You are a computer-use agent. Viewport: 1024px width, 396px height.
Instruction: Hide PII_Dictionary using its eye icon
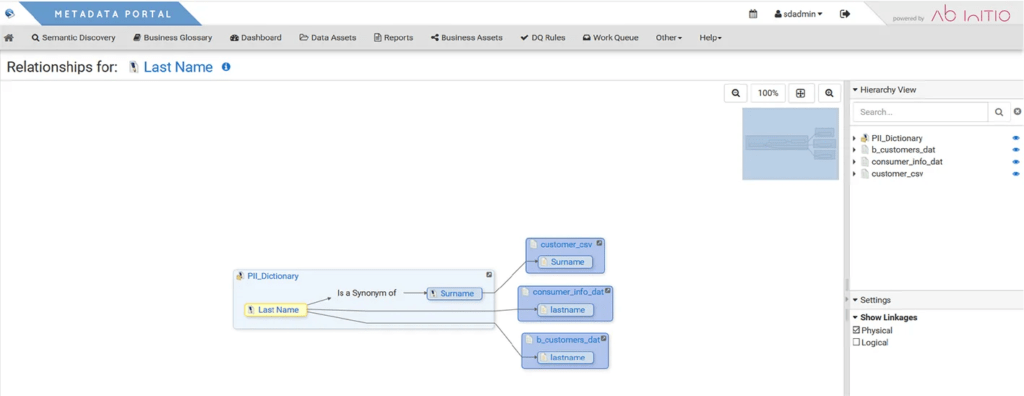coord(1016,139)
